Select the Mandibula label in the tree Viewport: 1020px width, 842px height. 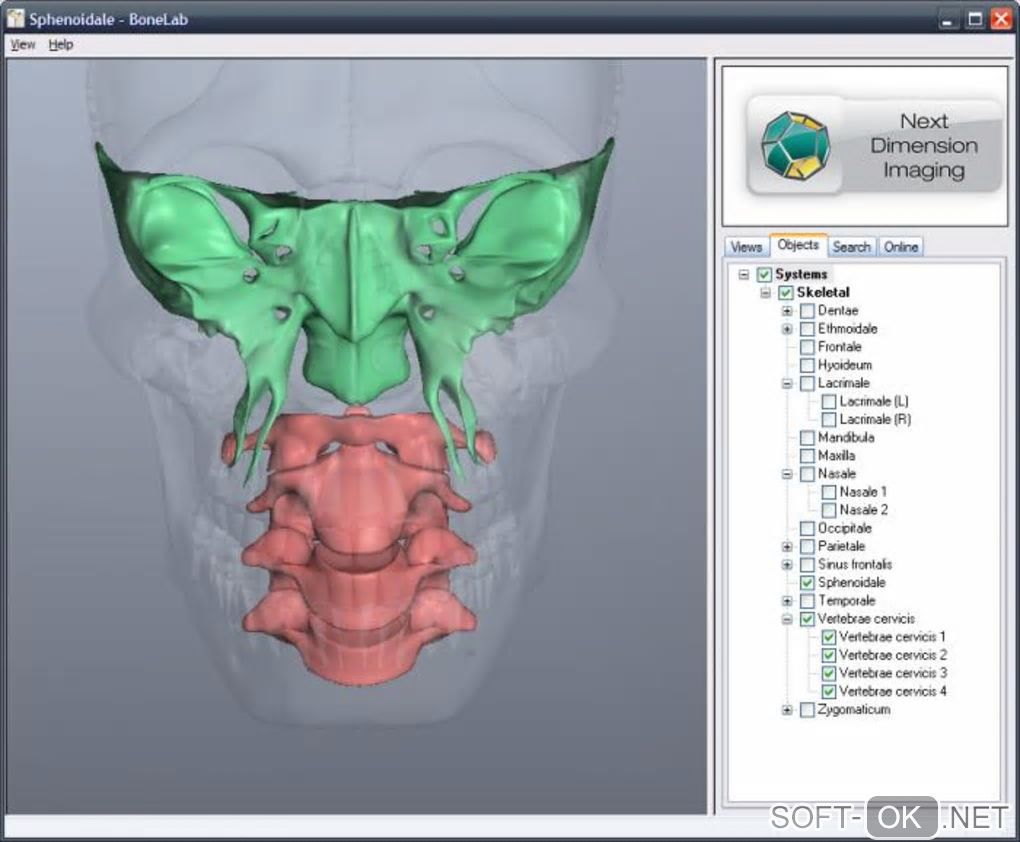pos(846,437)
